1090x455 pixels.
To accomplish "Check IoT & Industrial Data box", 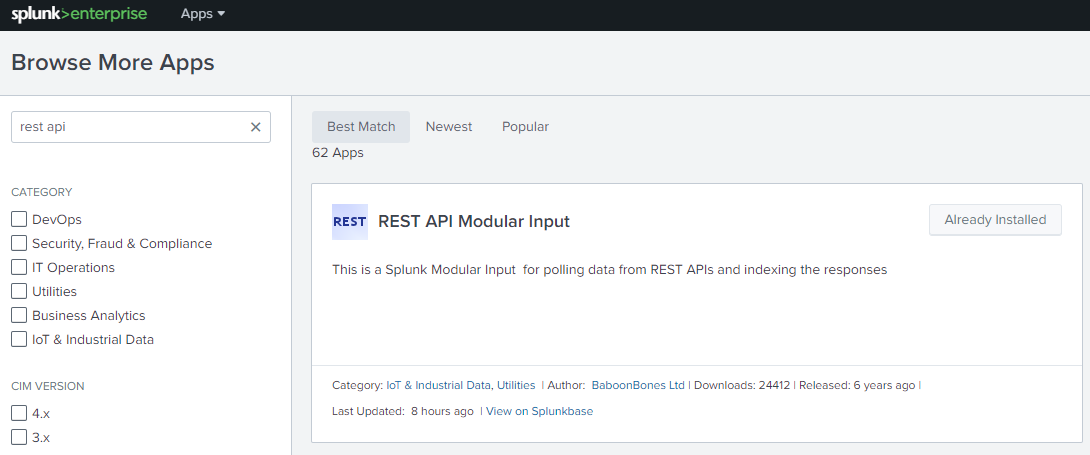I will click(19, 340).
